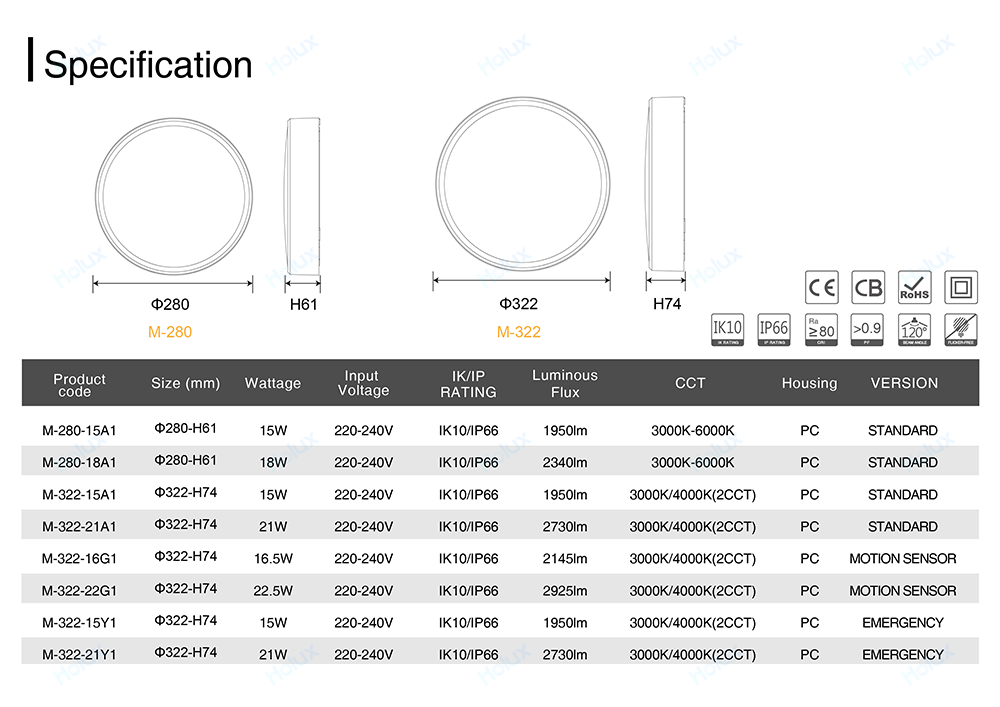Viewport: 1000px width, 707px height.
Task: Click the VERSION column header
Action: [904, 383]
